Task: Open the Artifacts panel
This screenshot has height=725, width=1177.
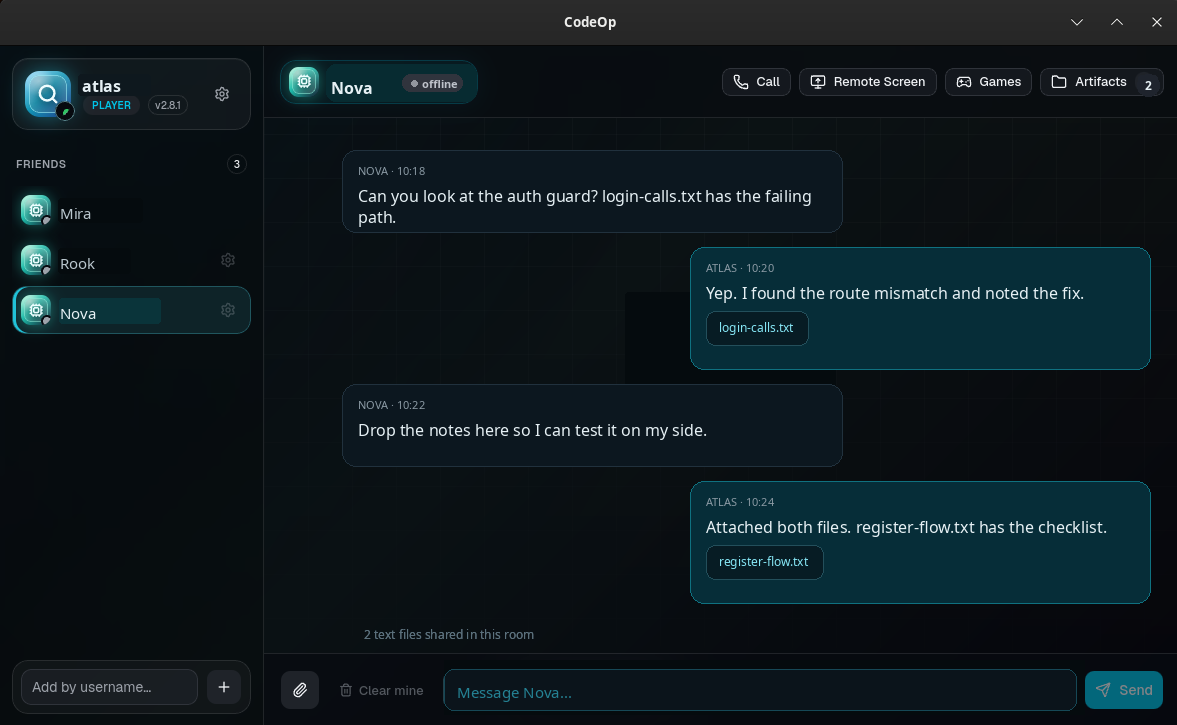Action: click(x=1101, y=82)
